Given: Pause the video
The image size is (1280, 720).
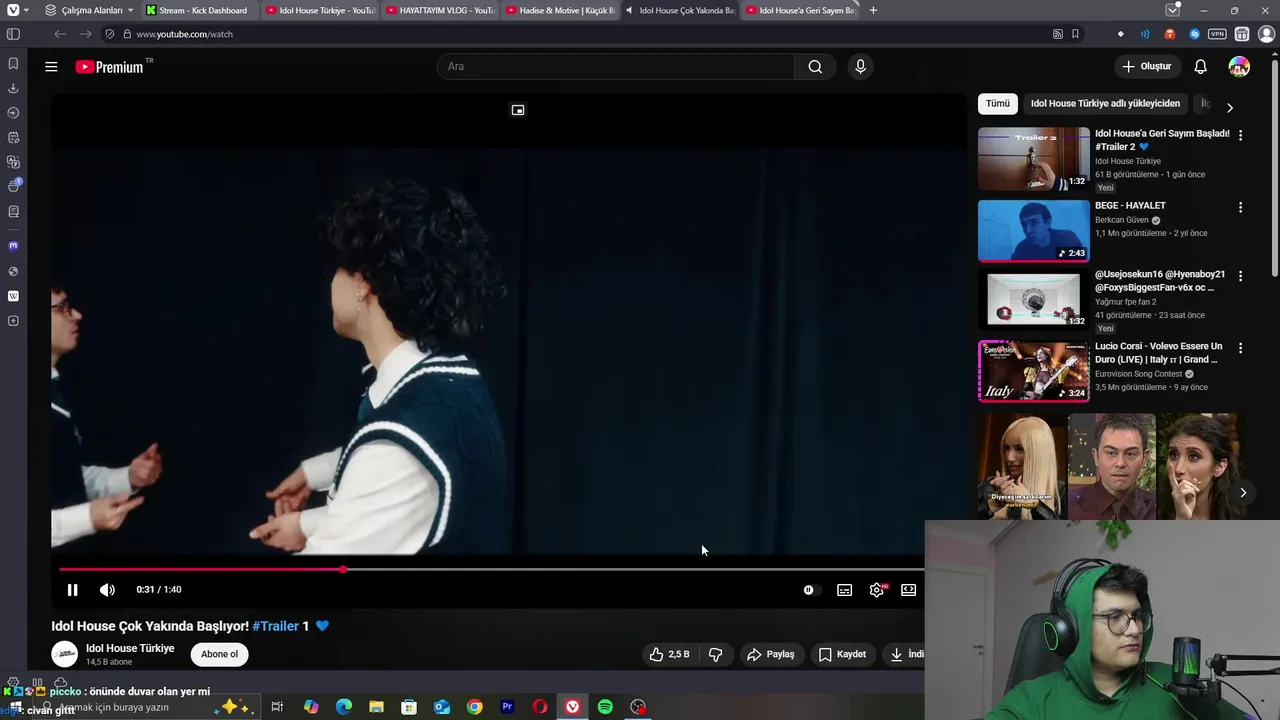Looking at the screenshot, I should click(x=72, y=590).
